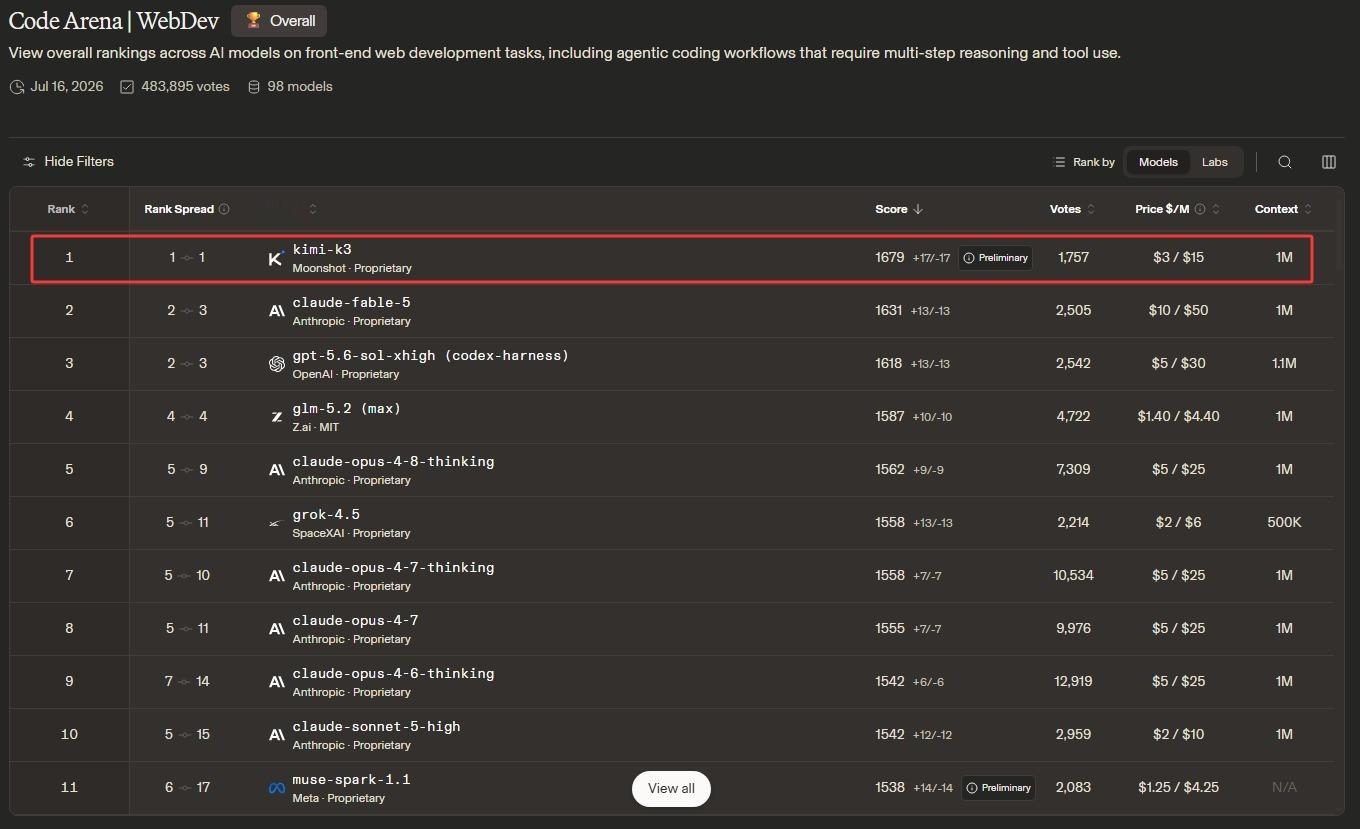1360x829 pixels.
Task: Click Anthropic logo beside claude-sonnet-5-high
Action: 277,735
